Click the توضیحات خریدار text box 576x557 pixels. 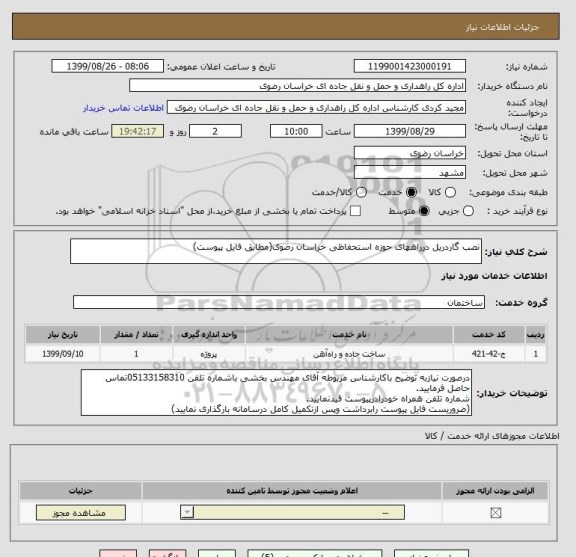tap(276, 393)
